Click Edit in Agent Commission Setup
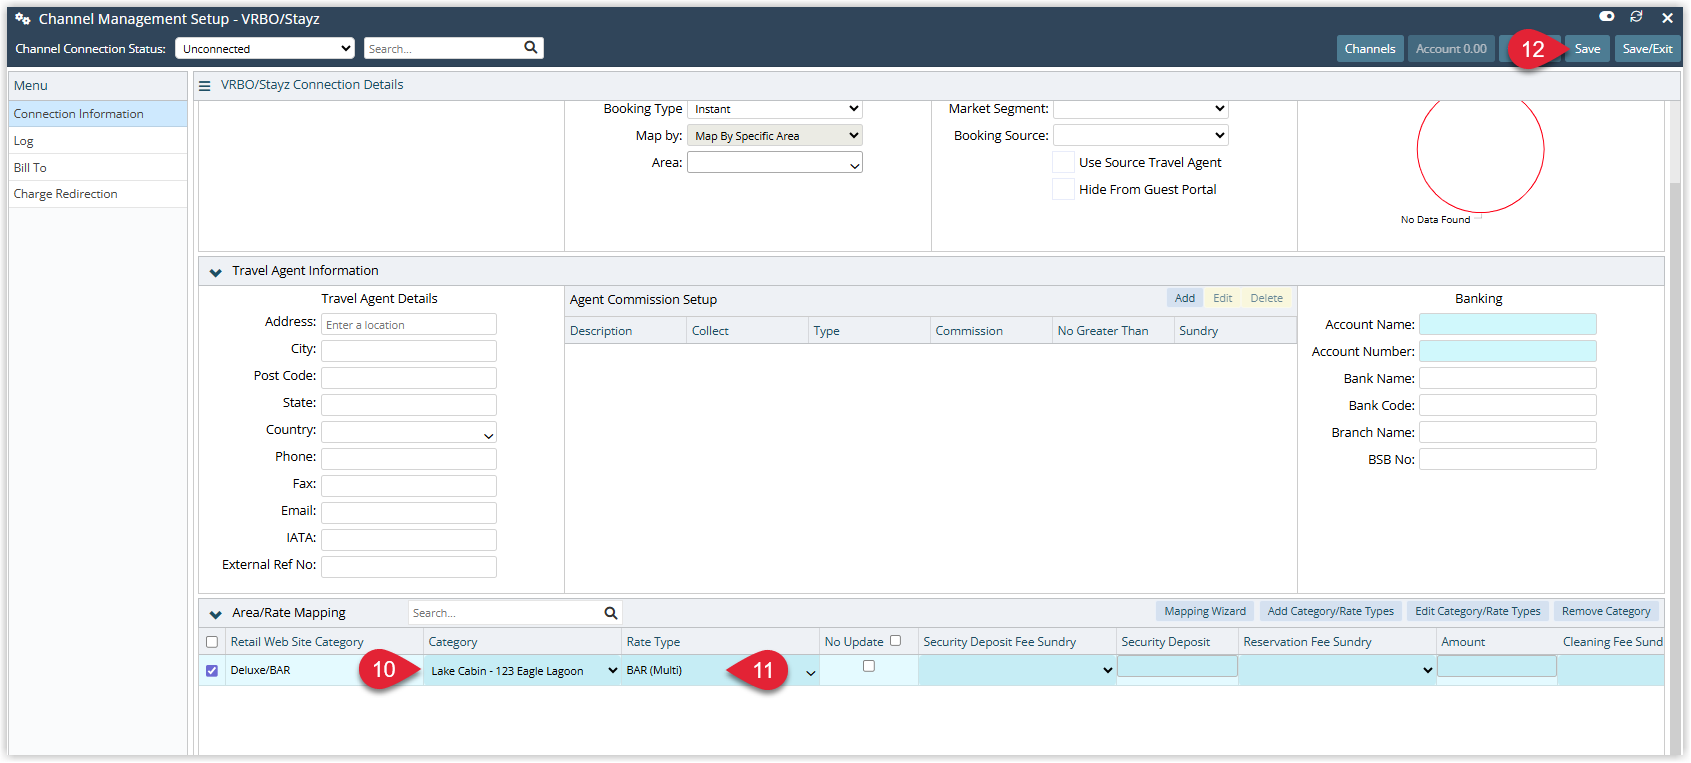The height and width of the screenshot is (763, 1691). [1223, 298]
